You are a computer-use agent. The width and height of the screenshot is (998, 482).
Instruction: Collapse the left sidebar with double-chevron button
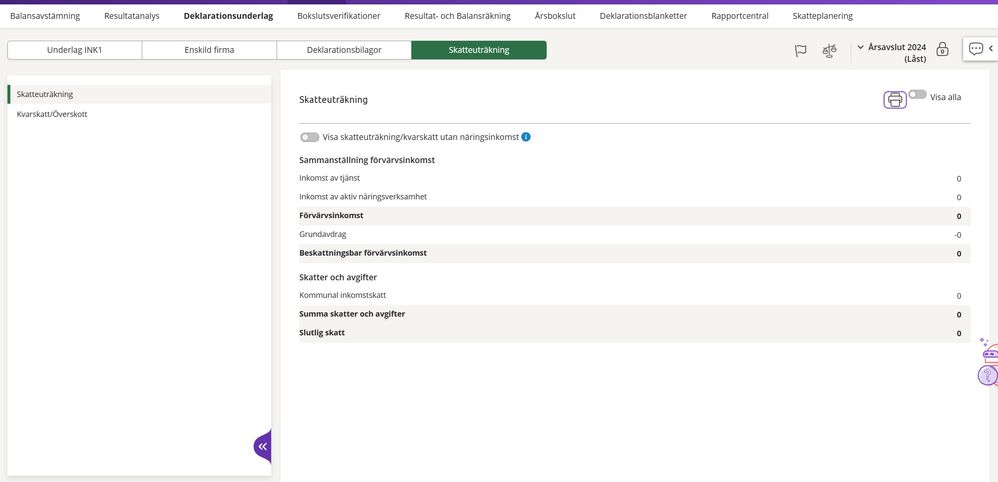point(262,446)
